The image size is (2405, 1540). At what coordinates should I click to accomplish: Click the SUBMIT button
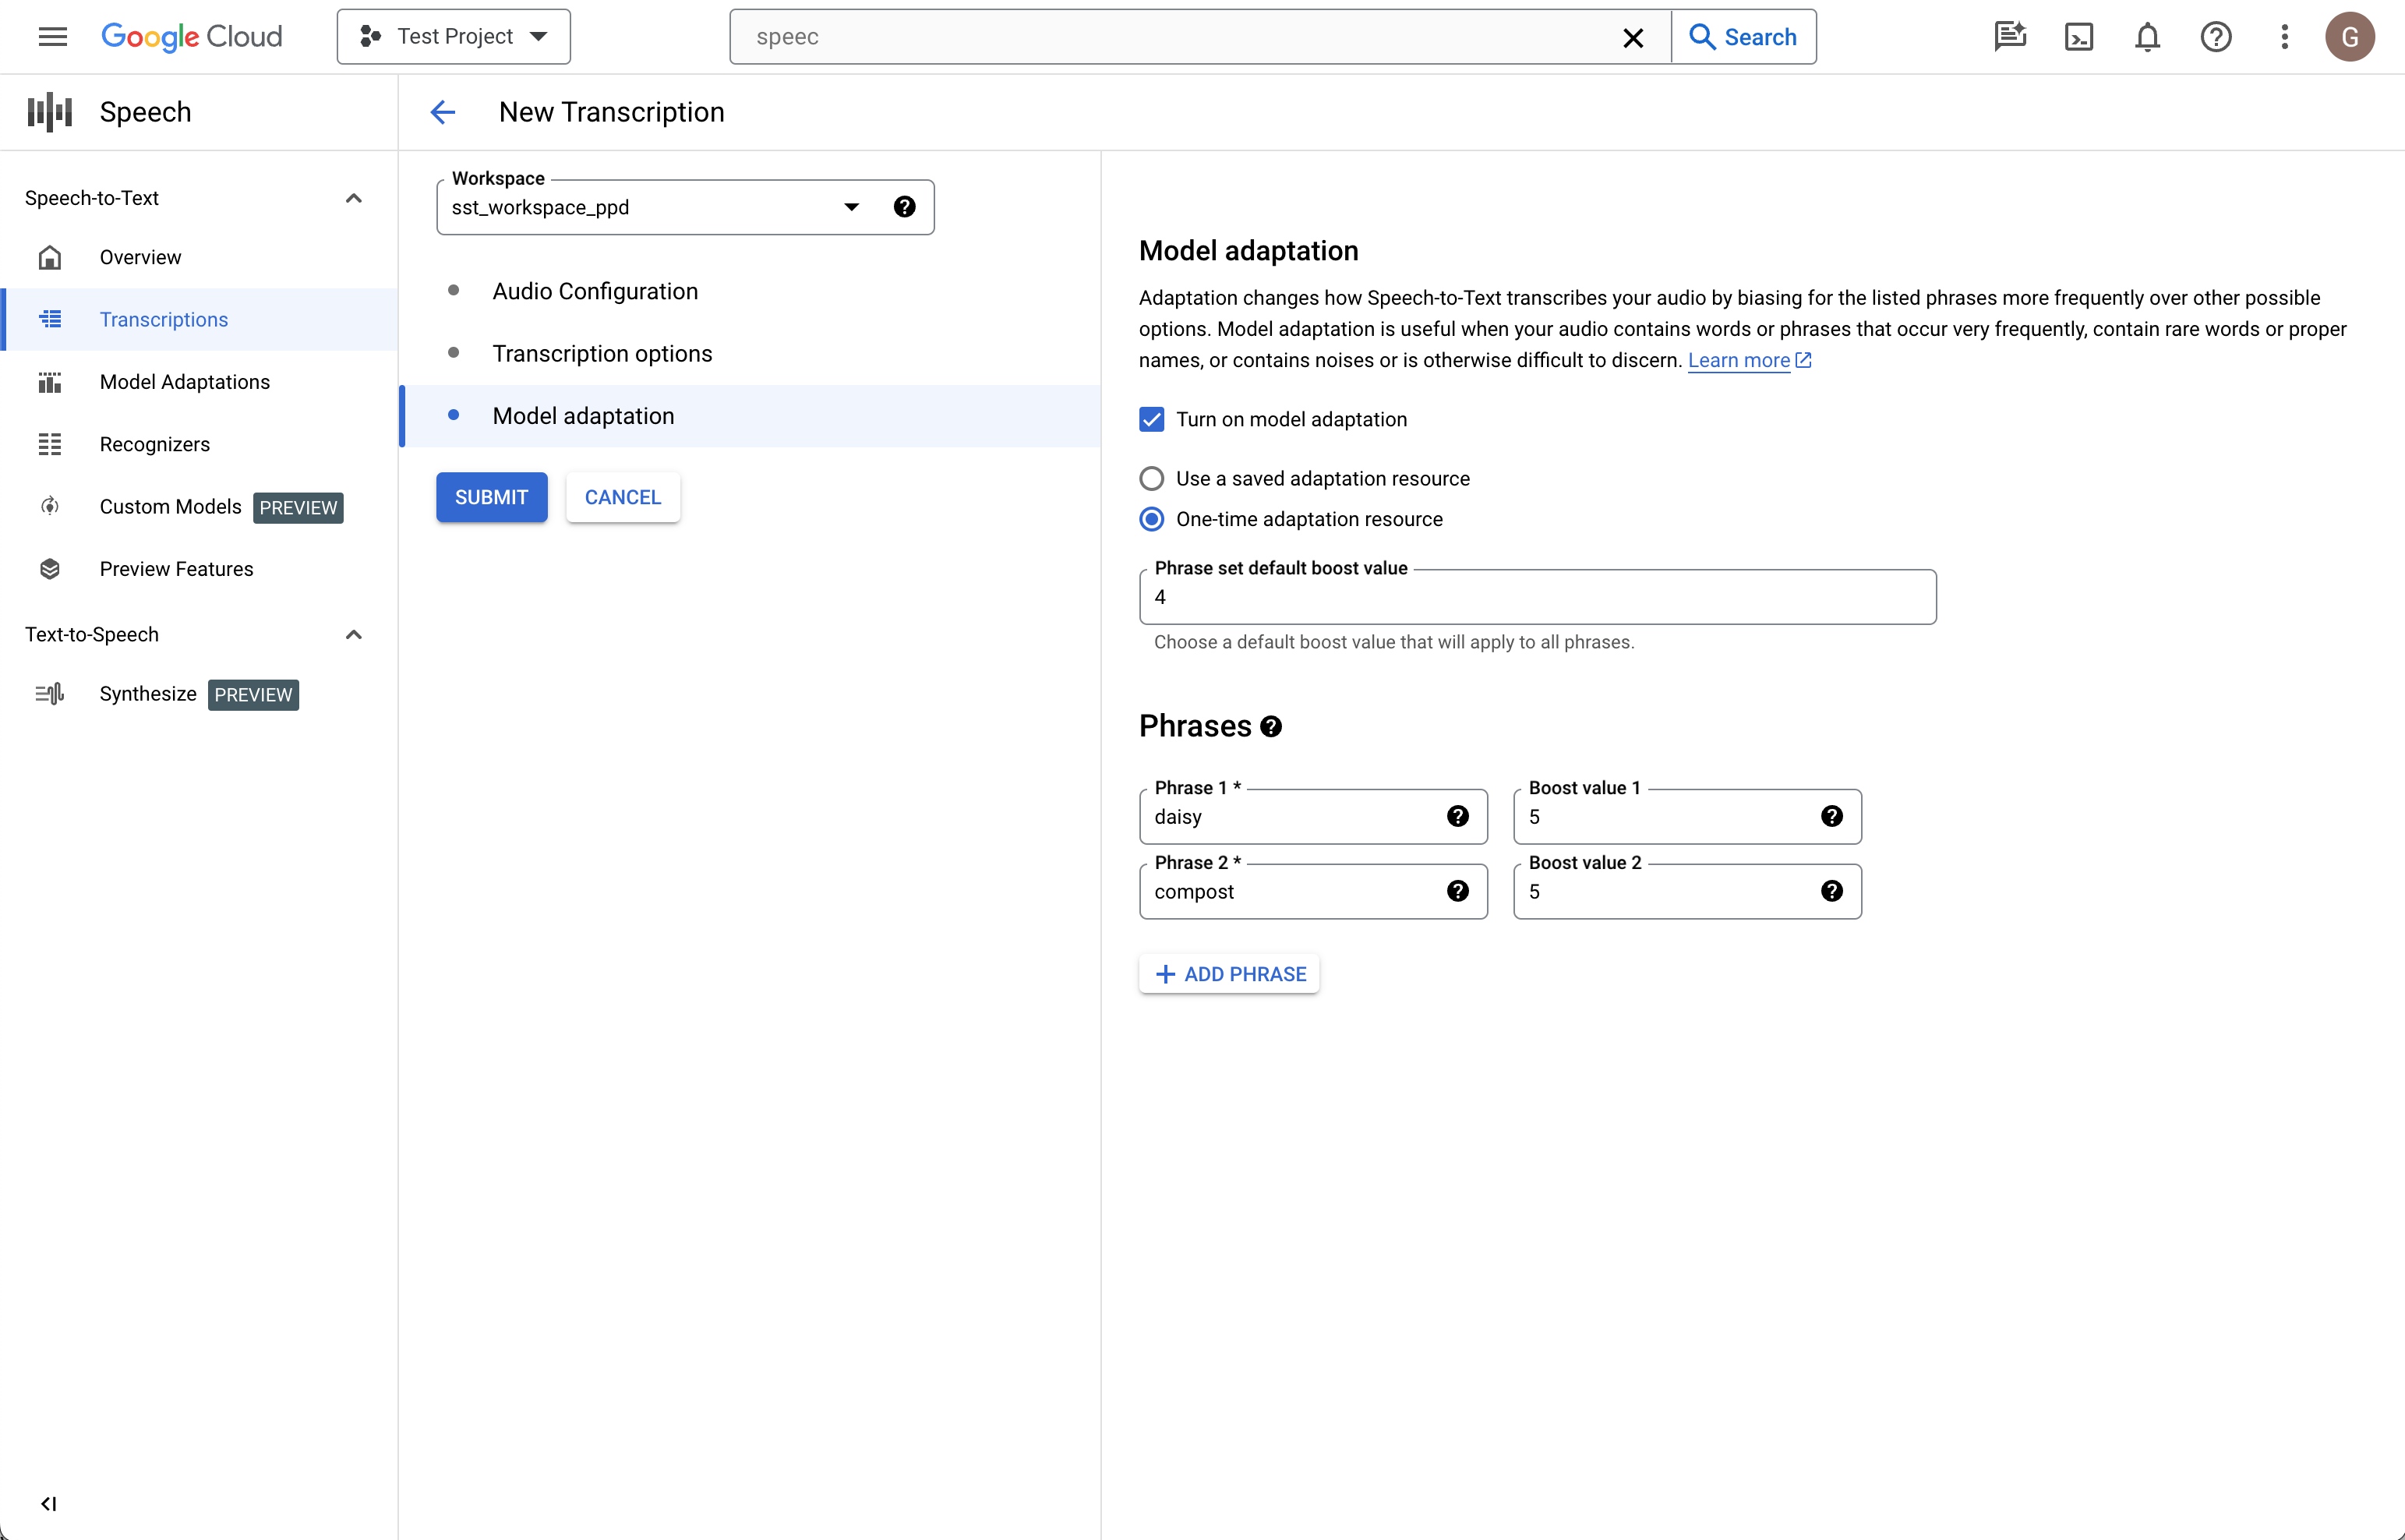491,497
